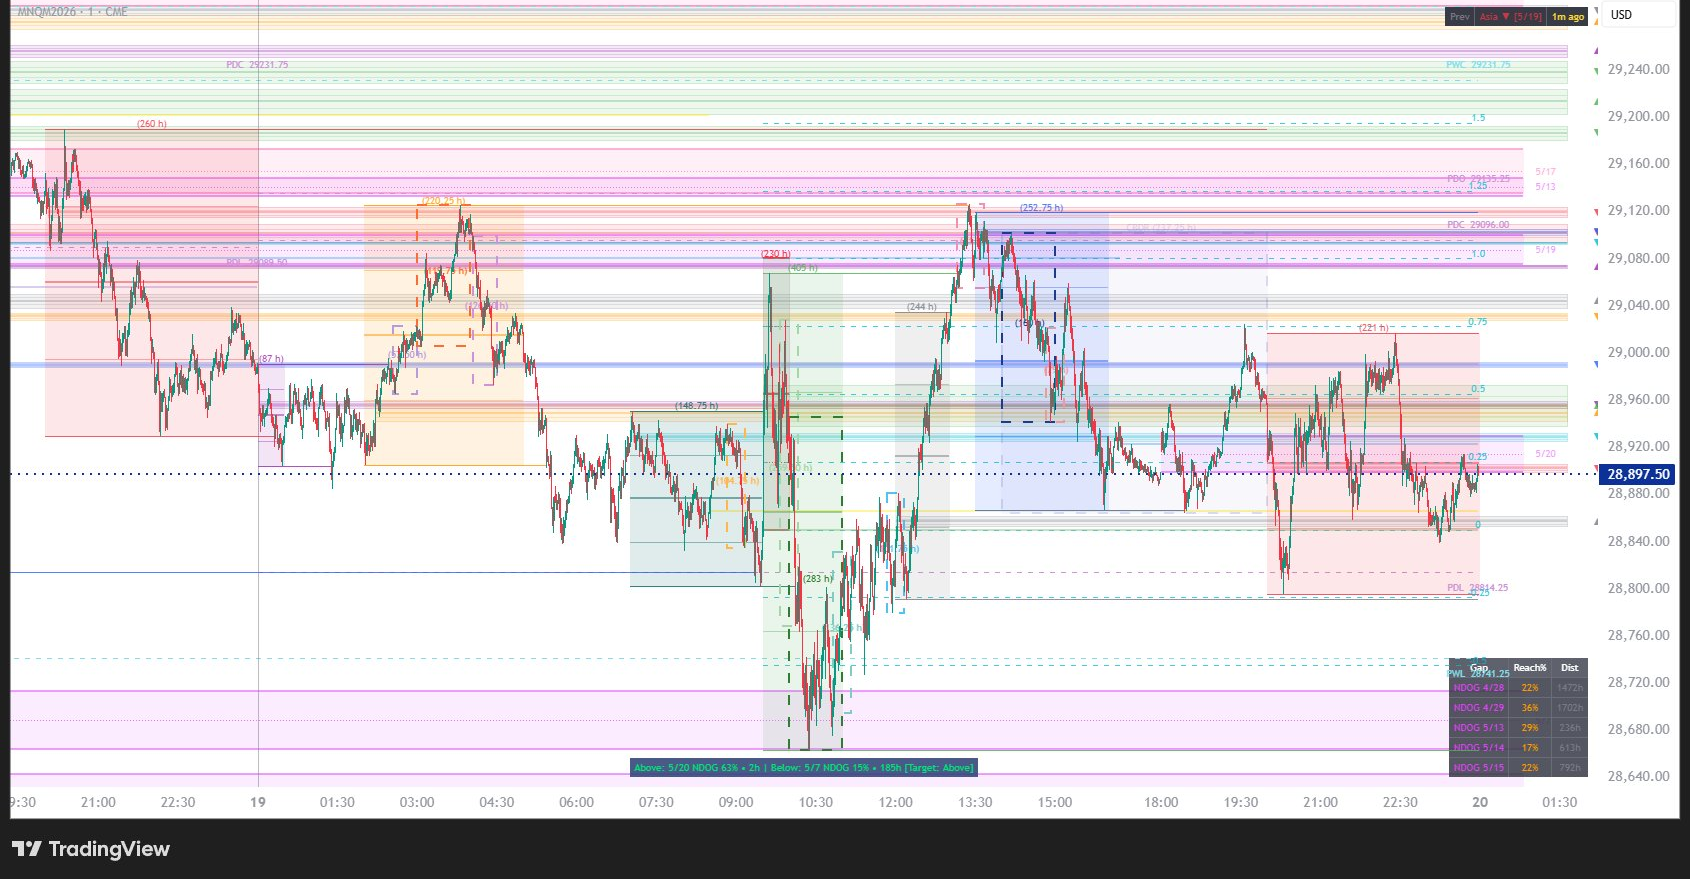Click the 1472h distance value

(x=1570, y=688)
